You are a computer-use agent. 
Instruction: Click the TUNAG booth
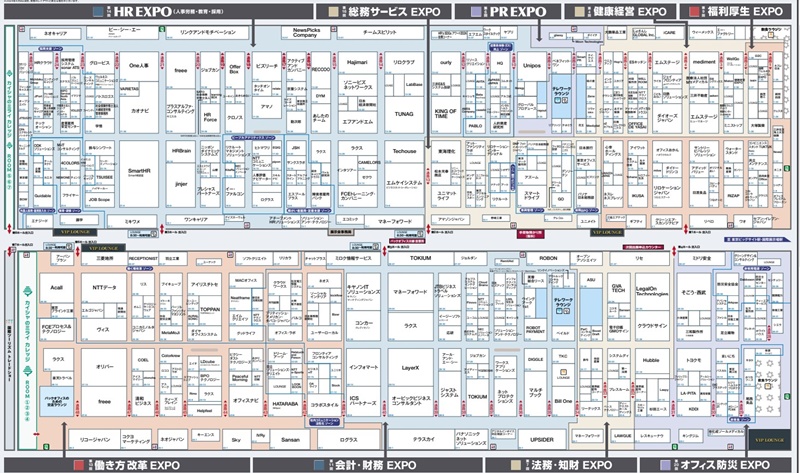404,114
